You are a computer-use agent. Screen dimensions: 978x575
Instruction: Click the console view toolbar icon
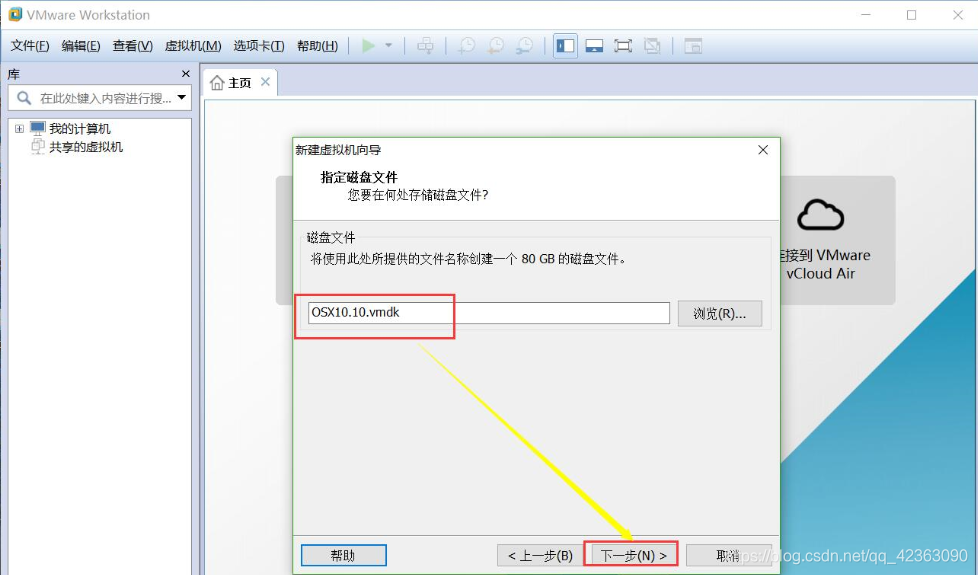[x=693, y=46]
